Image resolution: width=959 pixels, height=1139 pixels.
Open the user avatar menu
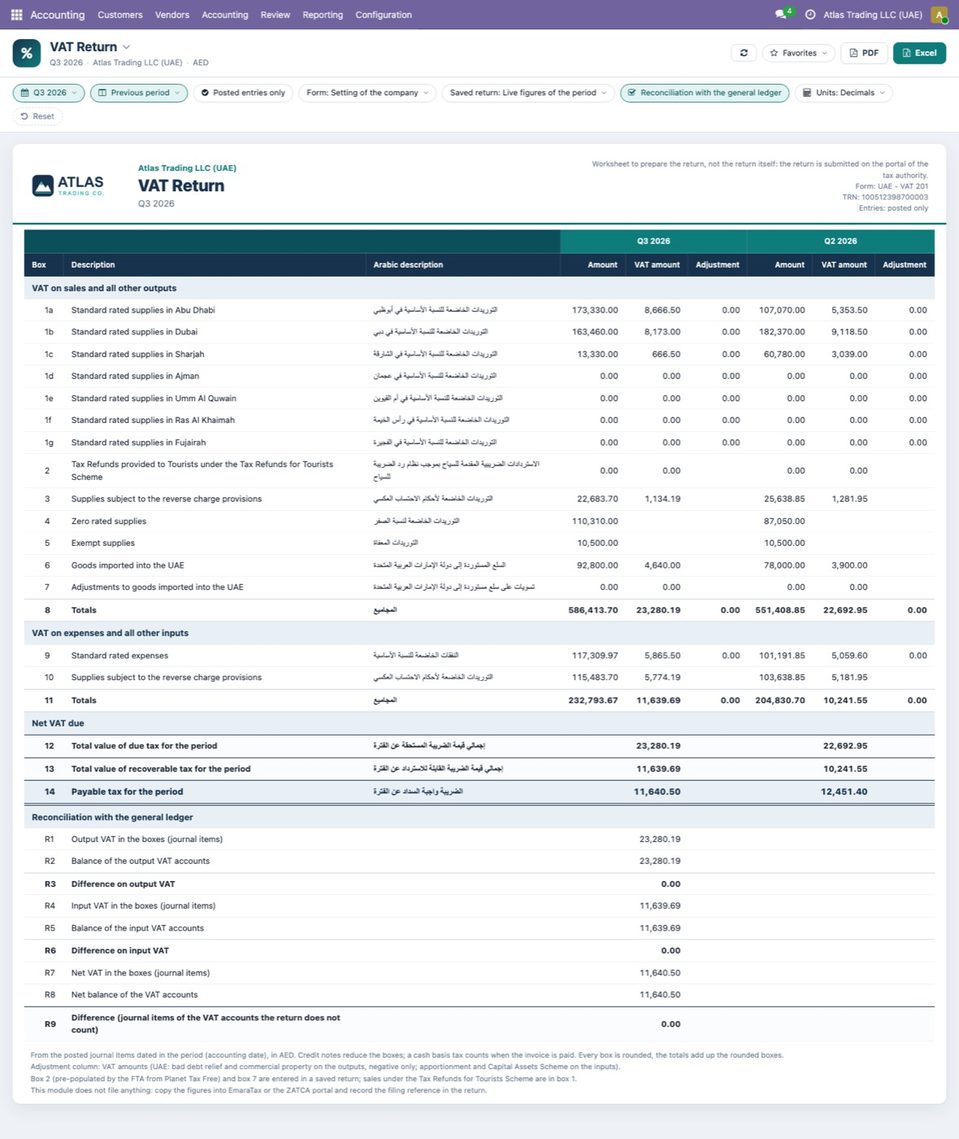pos(939,15)
